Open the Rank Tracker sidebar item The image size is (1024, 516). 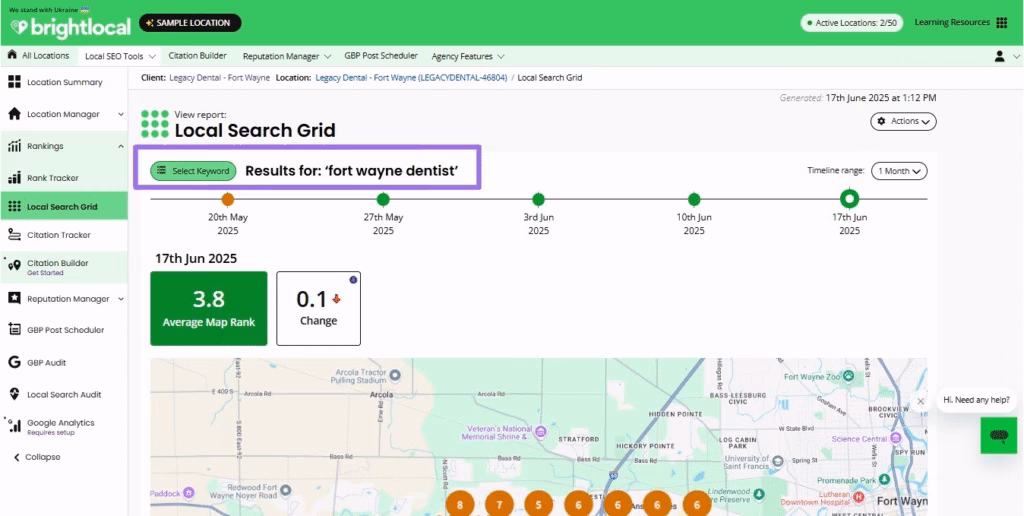click(52, 178)
